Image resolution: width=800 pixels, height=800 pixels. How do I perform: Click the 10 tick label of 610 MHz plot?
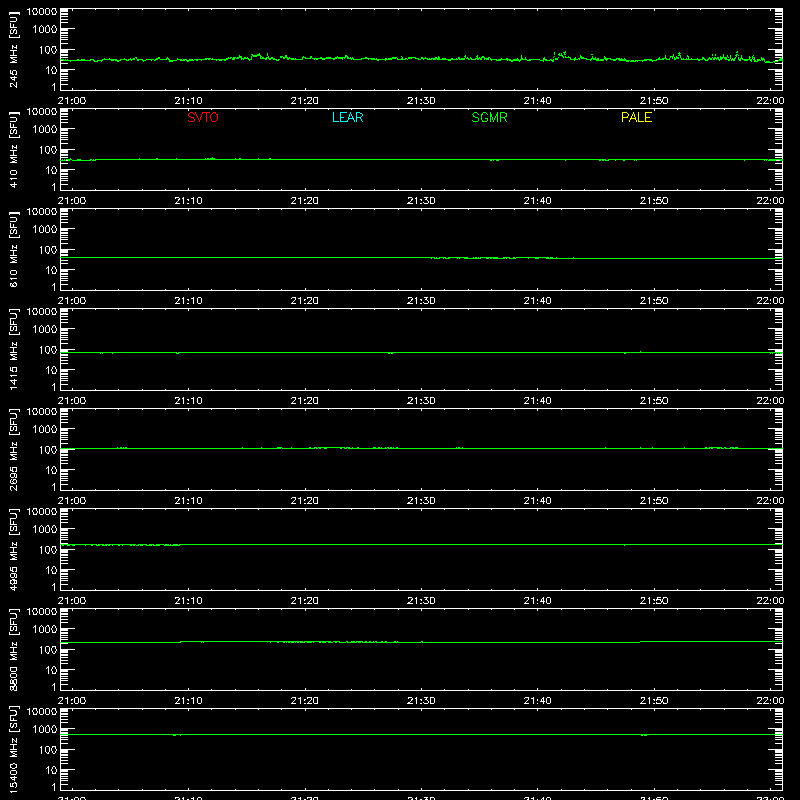51,270
